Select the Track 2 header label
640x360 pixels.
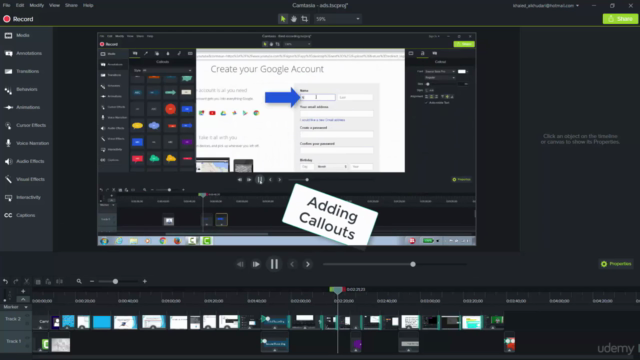(x=13, y=319)
